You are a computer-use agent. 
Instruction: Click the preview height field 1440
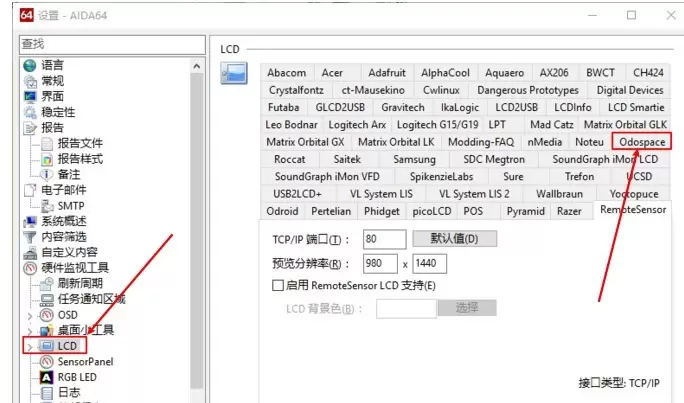point(429,263)
